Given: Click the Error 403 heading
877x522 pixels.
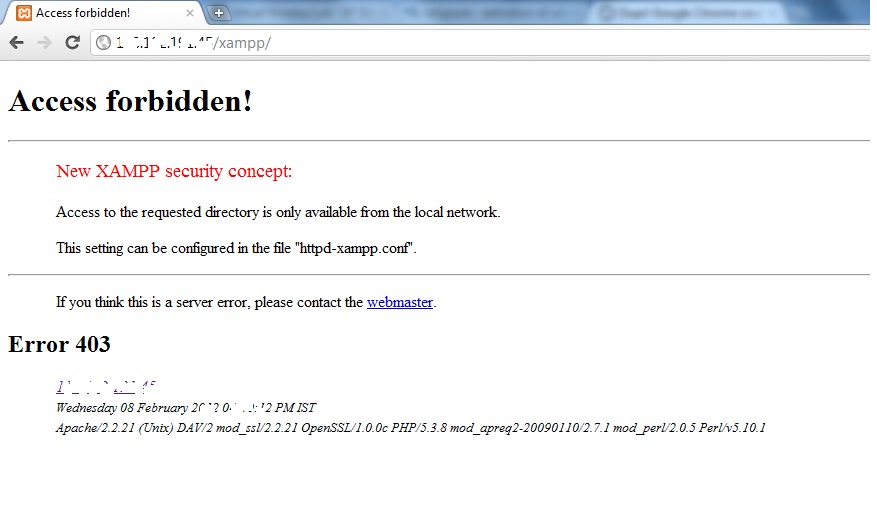Looking at the screenshot, I should 59,344.
